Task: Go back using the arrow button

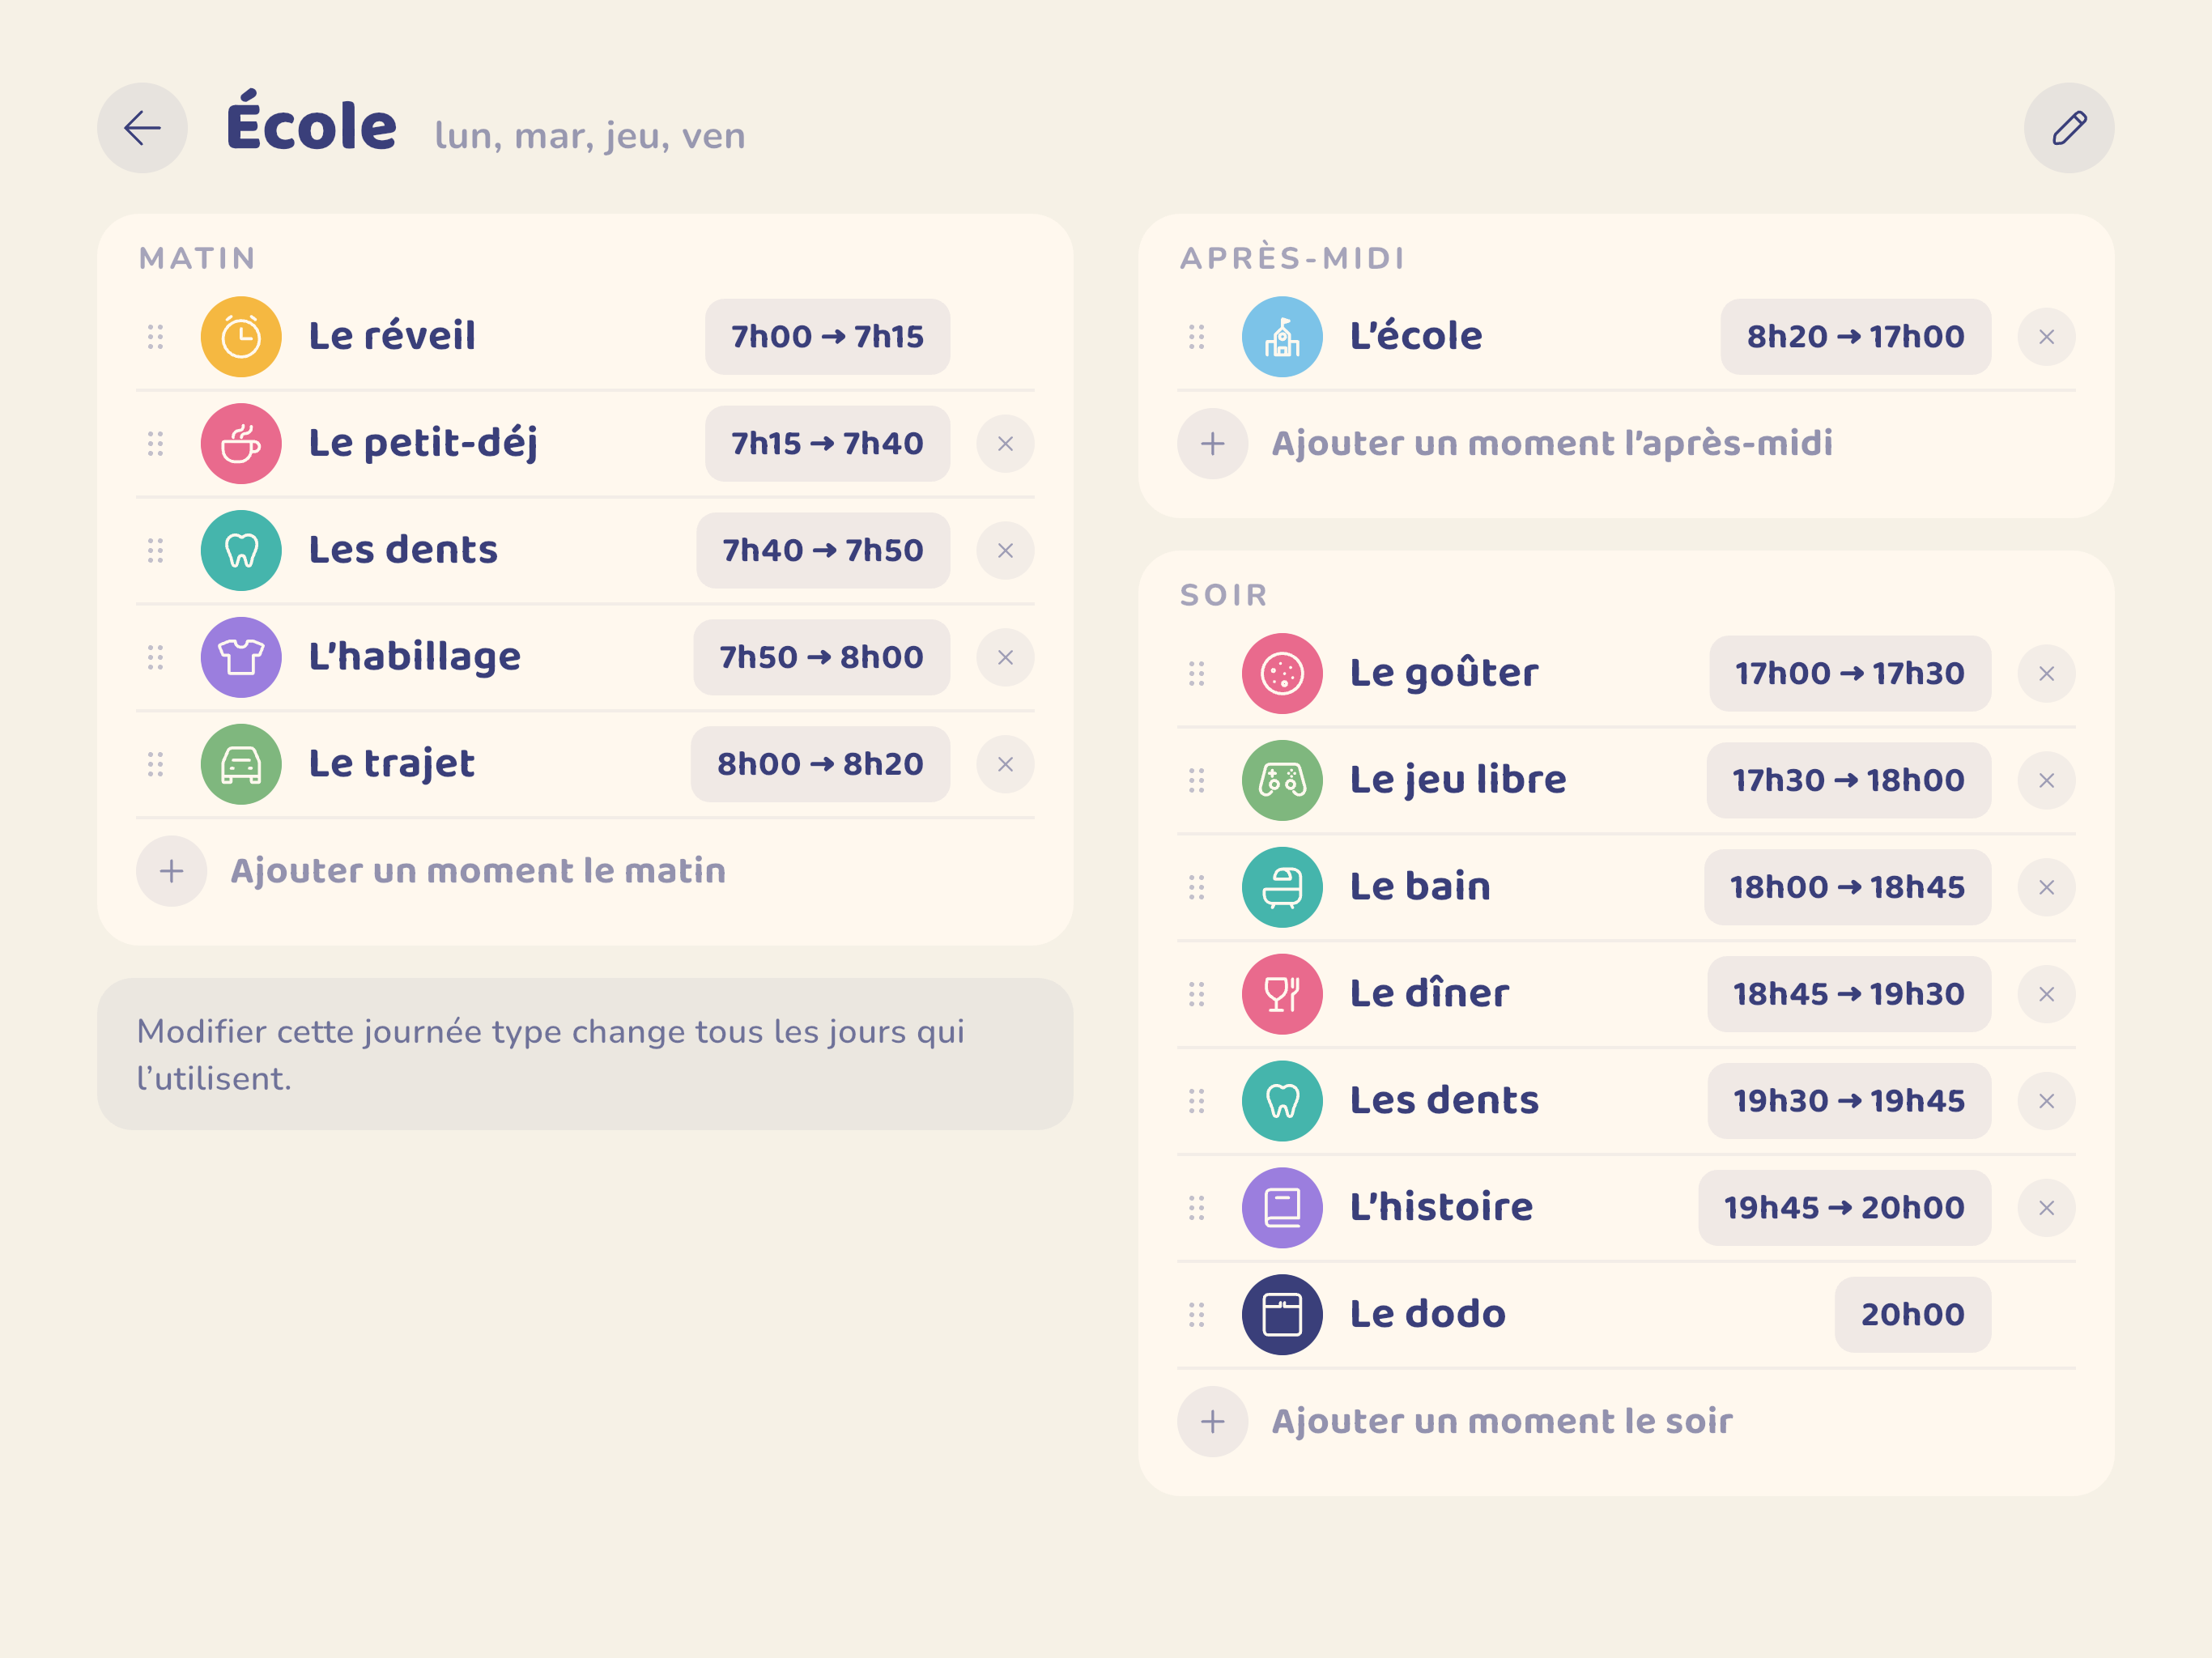Action: click(142, 128)
